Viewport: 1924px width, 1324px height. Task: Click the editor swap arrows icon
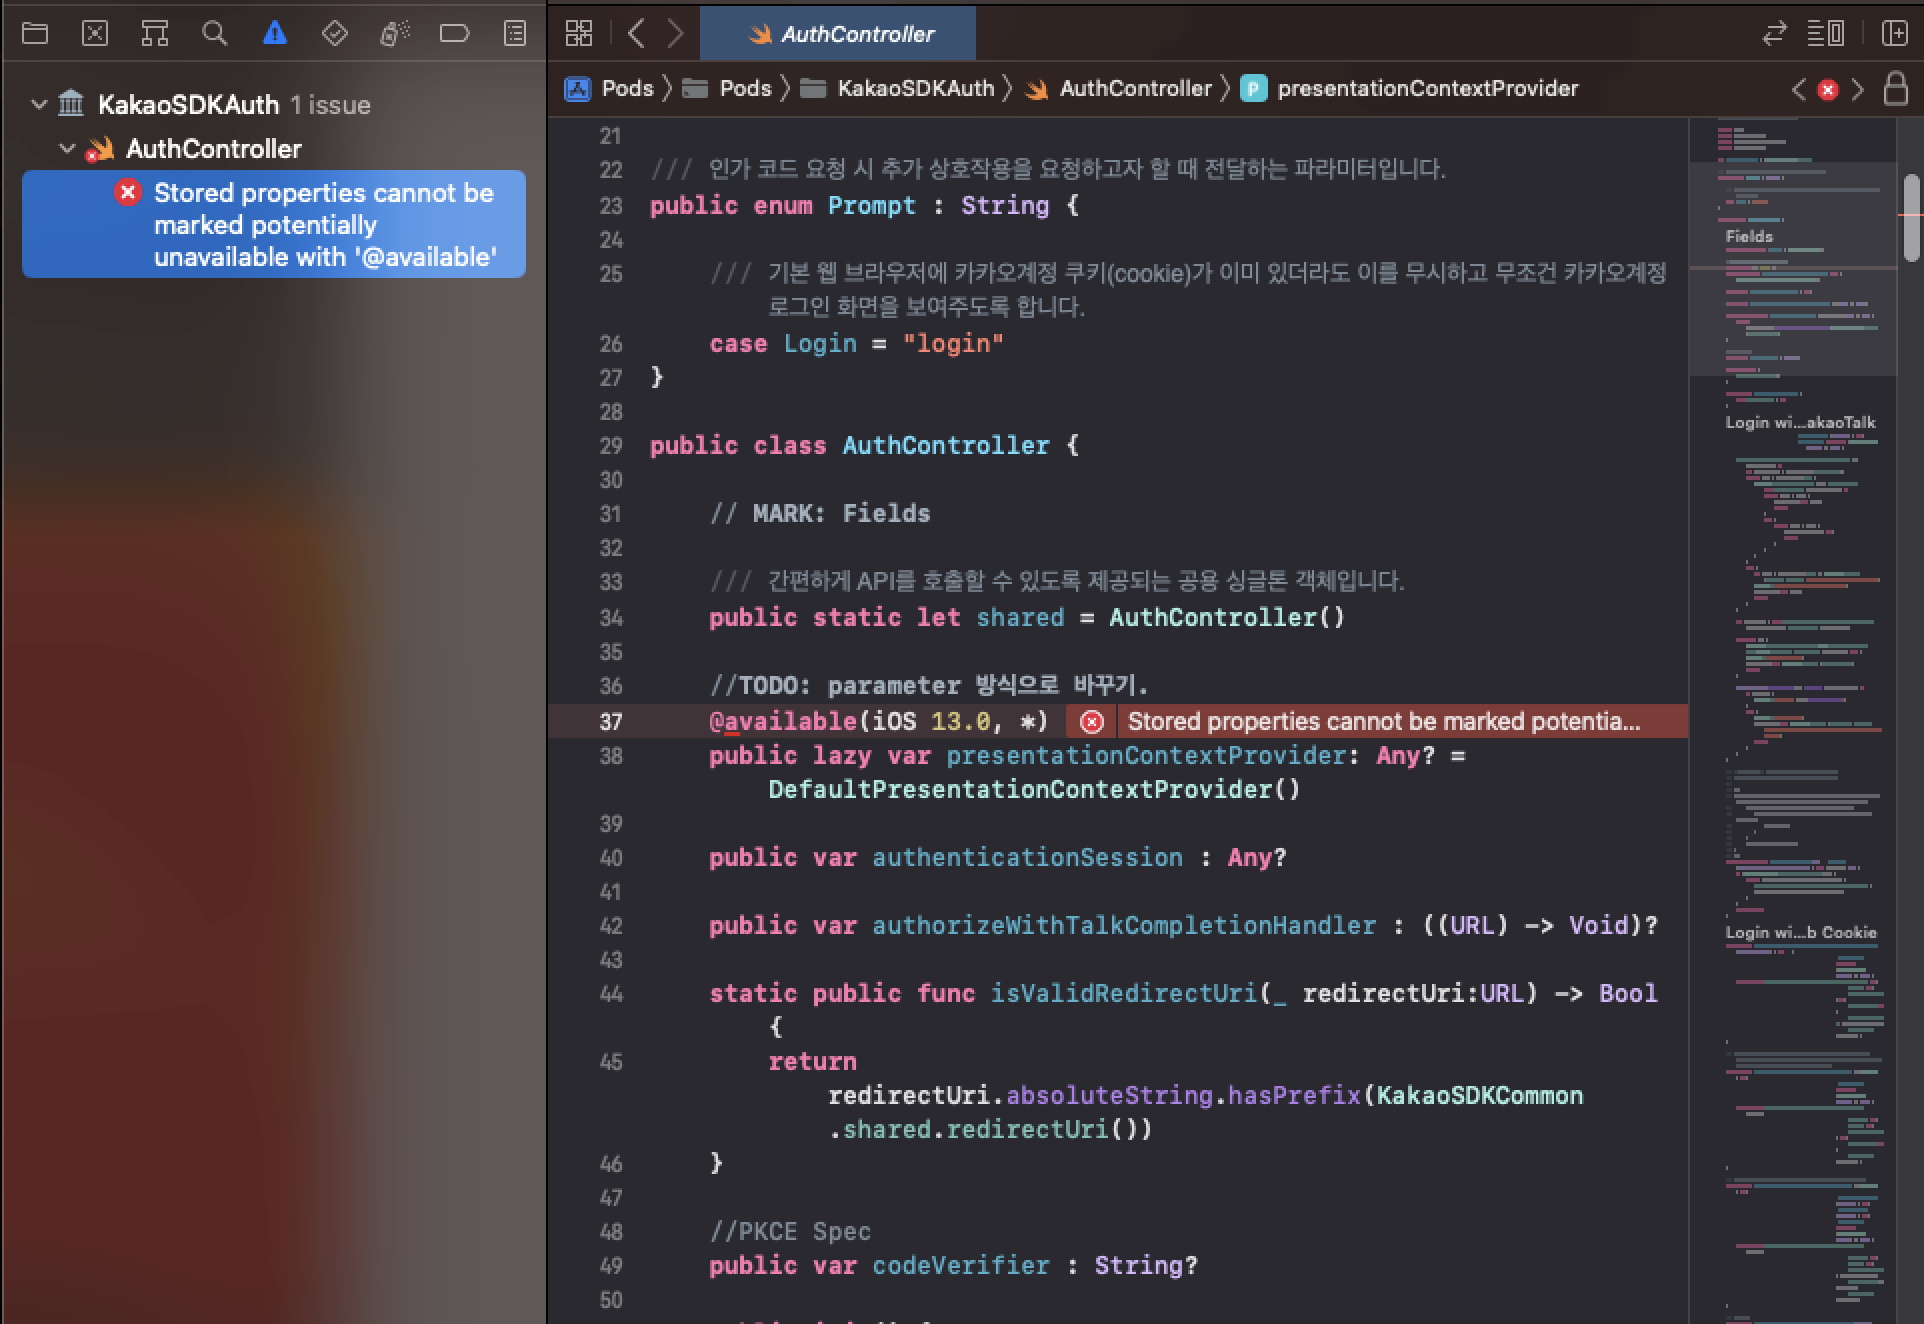[x=1774, y=34]
